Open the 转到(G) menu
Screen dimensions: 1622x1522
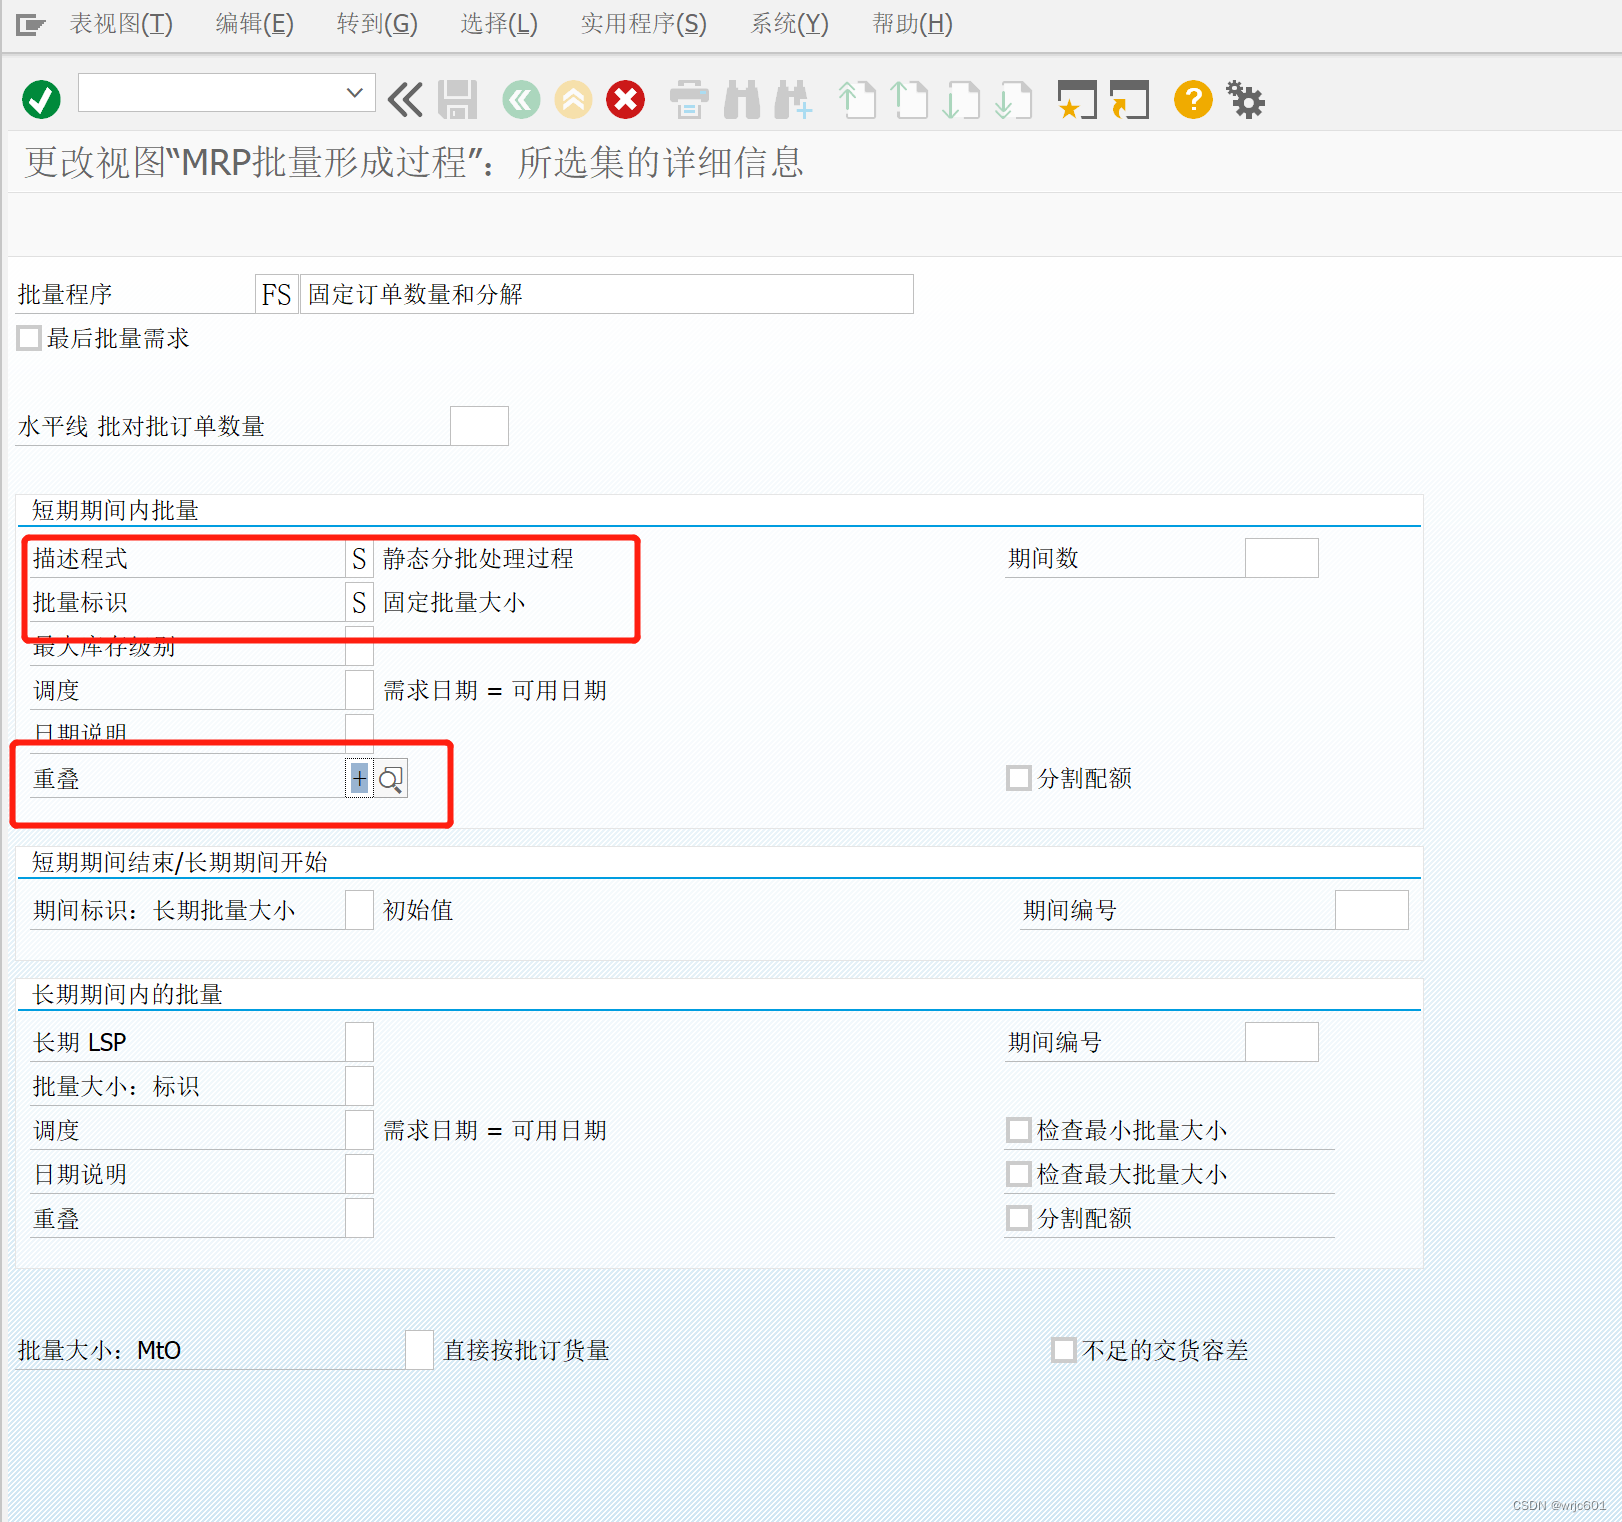[x=377, y=23]
